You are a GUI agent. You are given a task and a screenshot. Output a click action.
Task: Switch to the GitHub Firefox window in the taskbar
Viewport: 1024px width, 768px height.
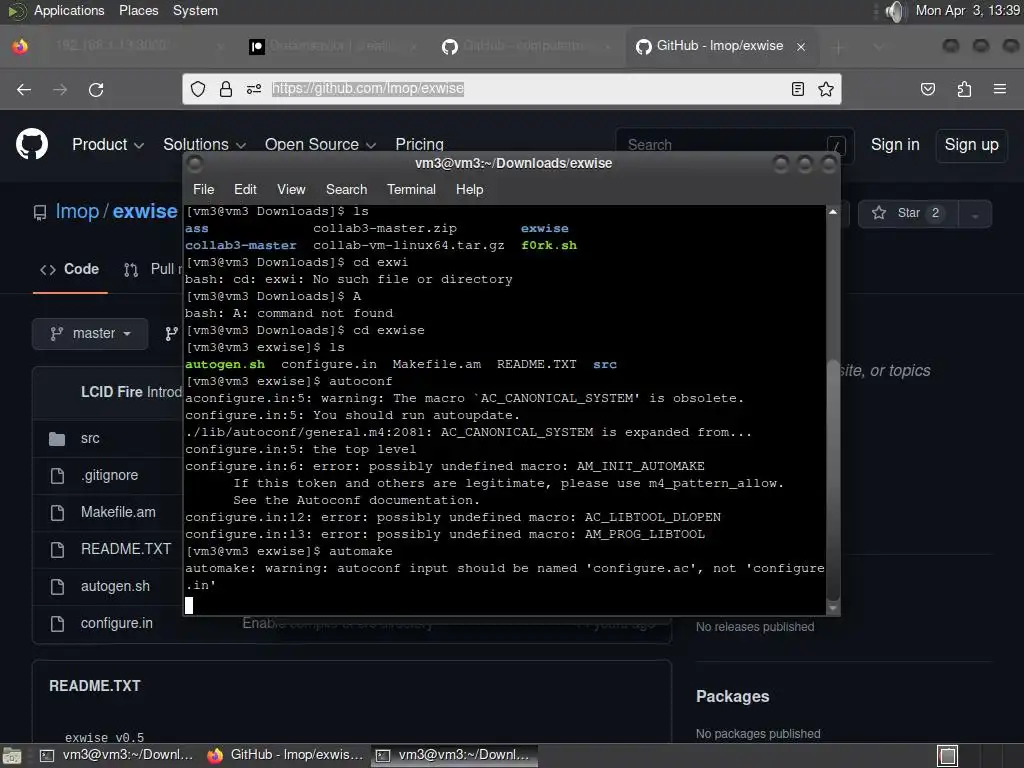point(285,756)
